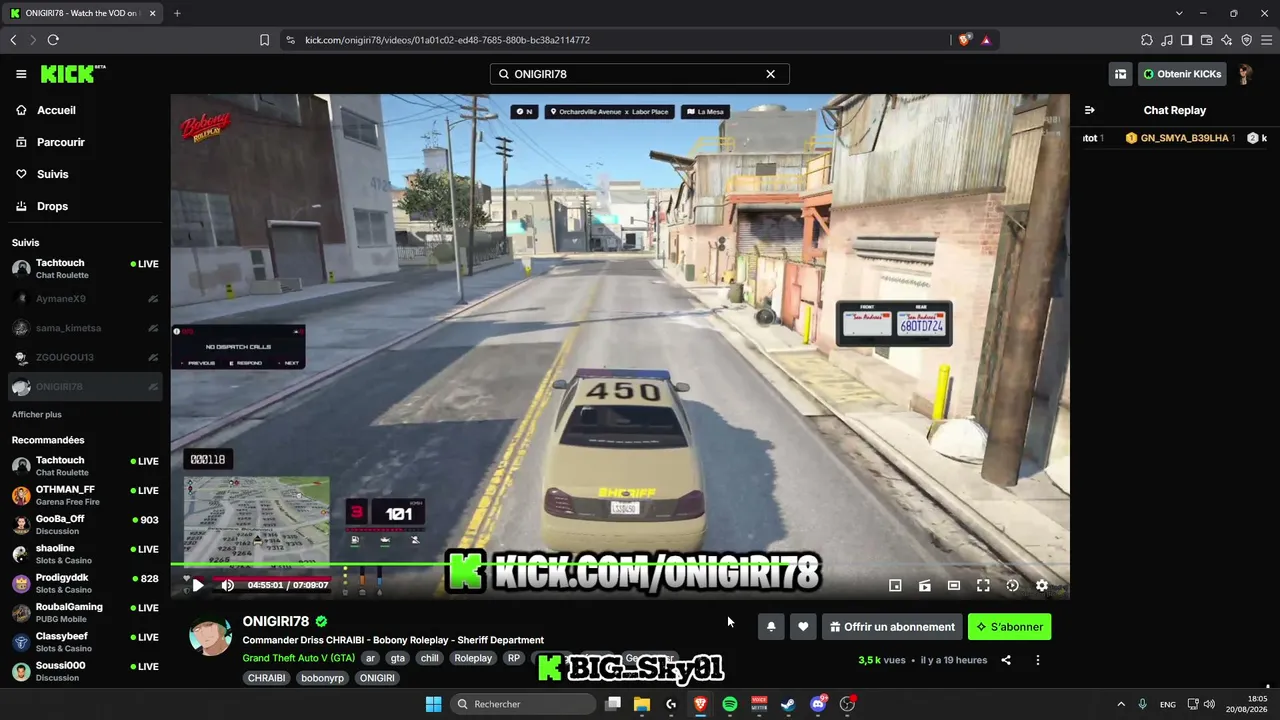
Task: Open Tachtouch channel under Suivis
Action: (85, 269)
